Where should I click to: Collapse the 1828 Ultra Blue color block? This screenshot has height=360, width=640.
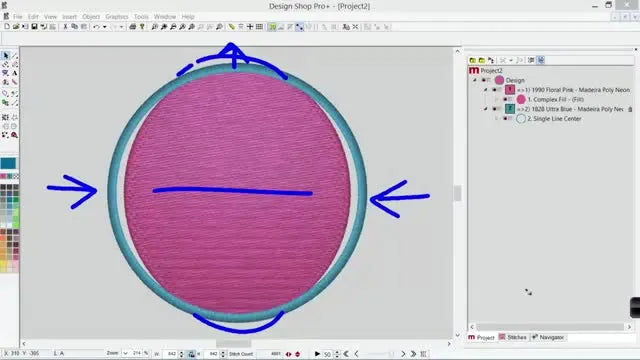tap(486, 109)
